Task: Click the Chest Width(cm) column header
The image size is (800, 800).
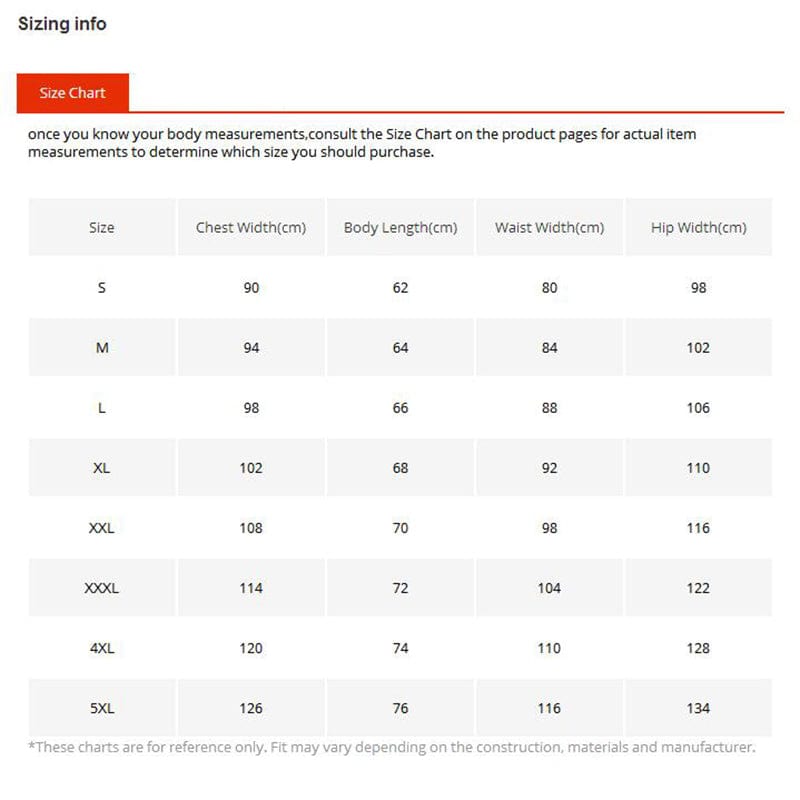Action: (251, 227)
